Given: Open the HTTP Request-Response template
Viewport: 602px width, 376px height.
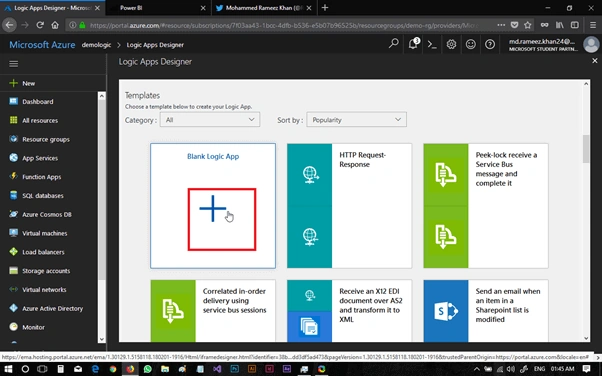Looking at the screenshot, I should click(349, 205).
